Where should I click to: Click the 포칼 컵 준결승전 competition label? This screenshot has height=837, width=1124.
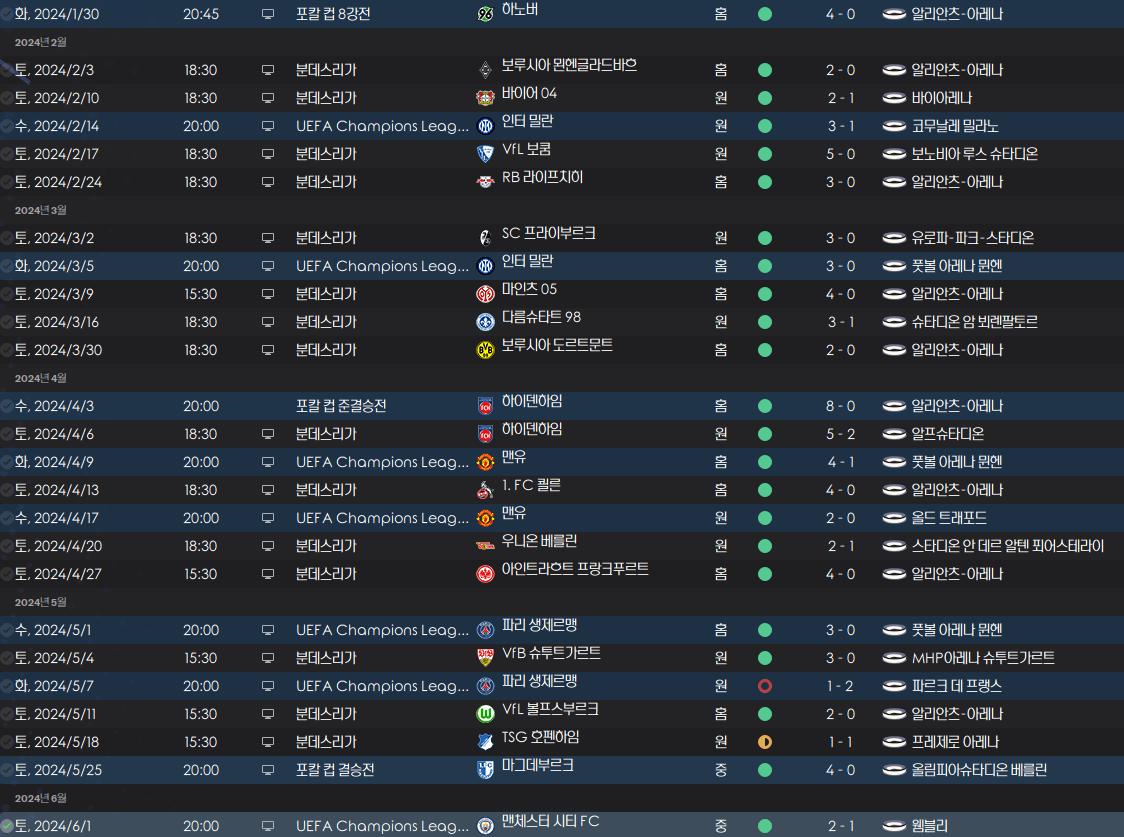[341, 406]
